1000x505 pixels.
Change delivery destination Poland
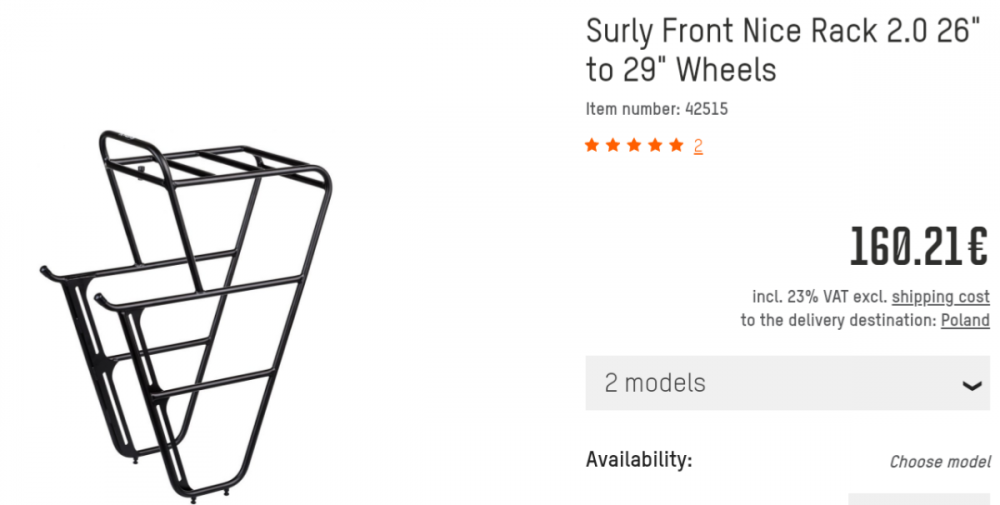coord(965,321)
